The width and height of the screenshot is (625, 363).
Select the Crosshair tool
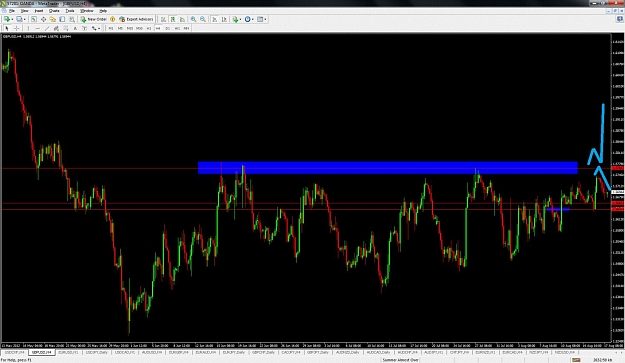tap(16, 28)
